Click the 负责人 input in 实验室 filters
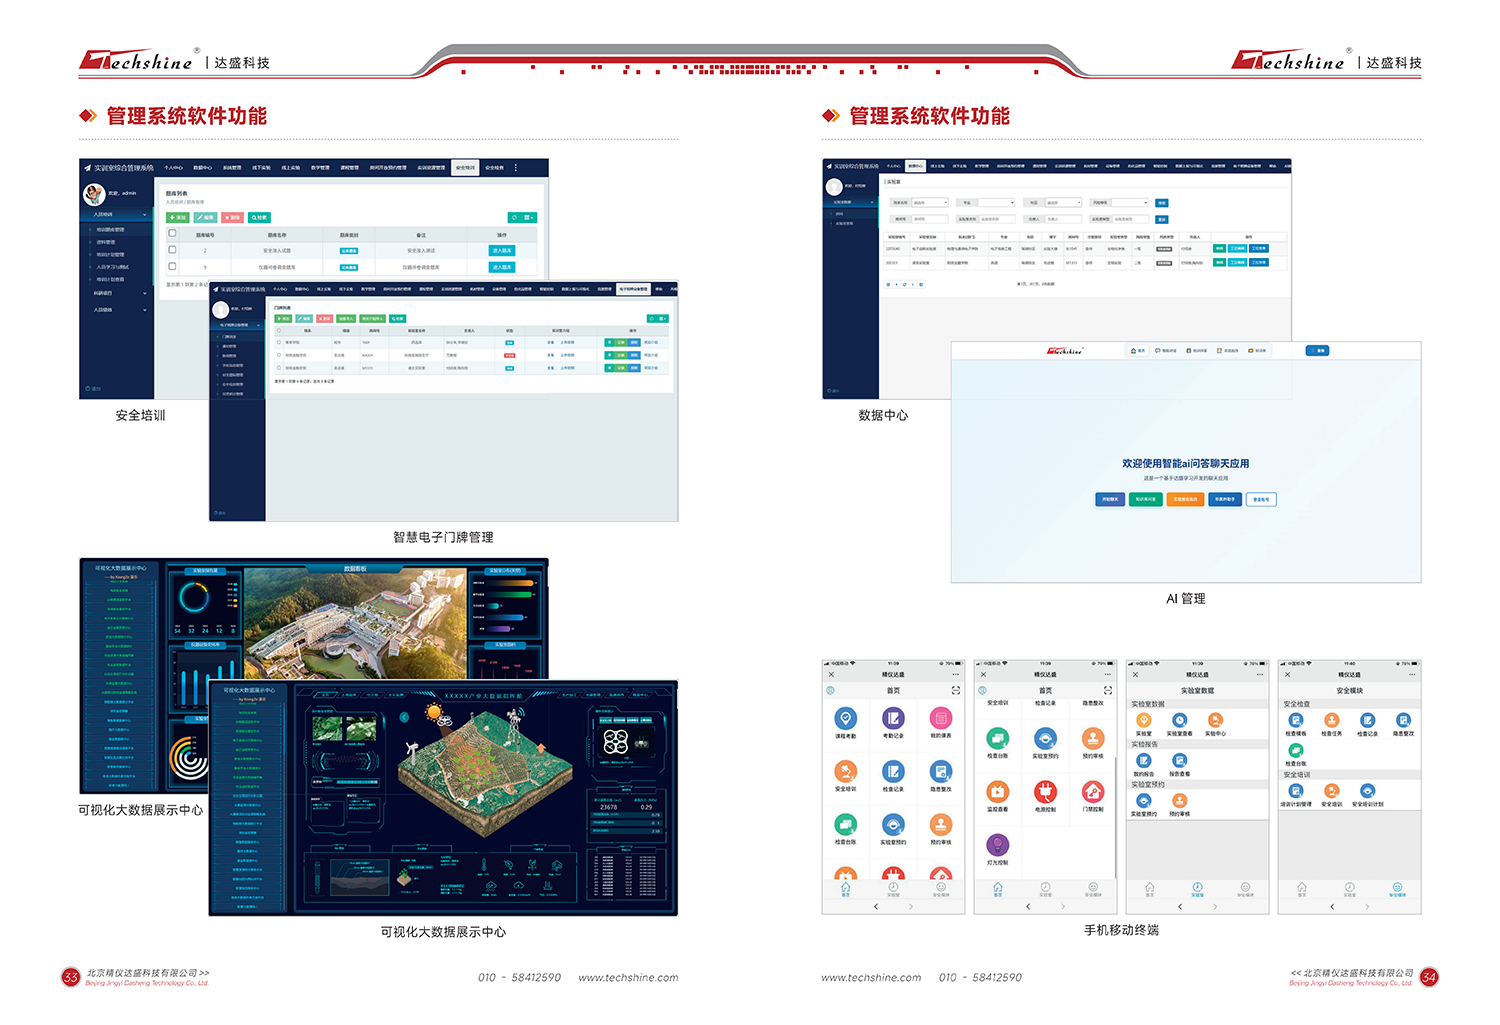The height and width of the screenshot is (1025, 1500). click(1064, 219)
